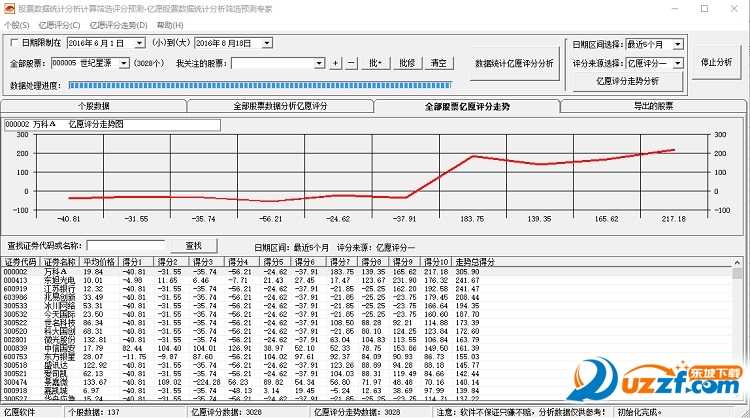Click the 批+ button
750x418 pixels.
[375, 63]
